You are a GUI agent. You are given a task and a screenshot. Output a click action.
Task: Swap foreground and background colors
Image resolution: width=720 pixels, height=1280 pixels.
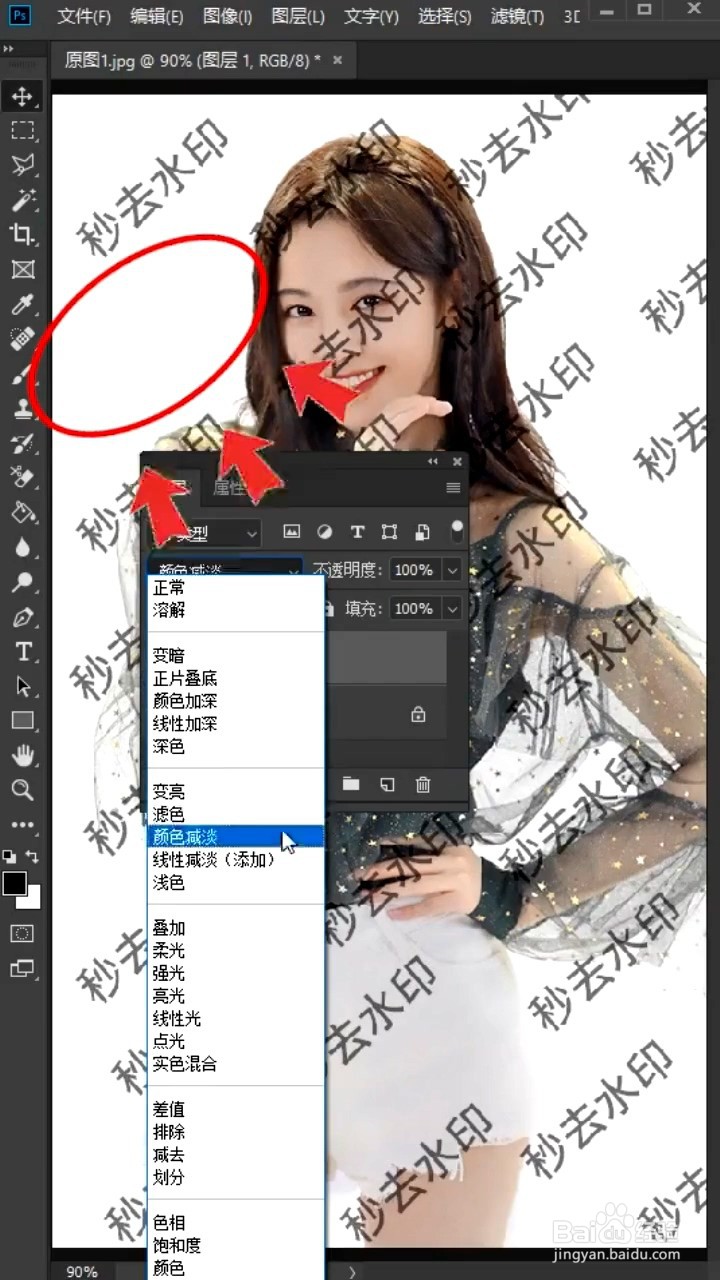pyautogui.click(x=33, y=857)
